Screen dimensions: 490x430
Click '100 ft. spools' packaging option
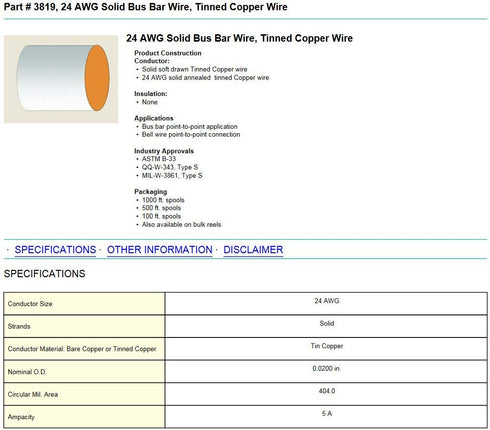click(x=161, y=216)
